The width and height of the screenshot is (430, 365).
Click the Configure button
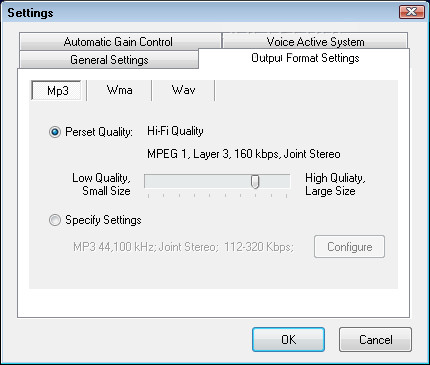coord(349,247)
